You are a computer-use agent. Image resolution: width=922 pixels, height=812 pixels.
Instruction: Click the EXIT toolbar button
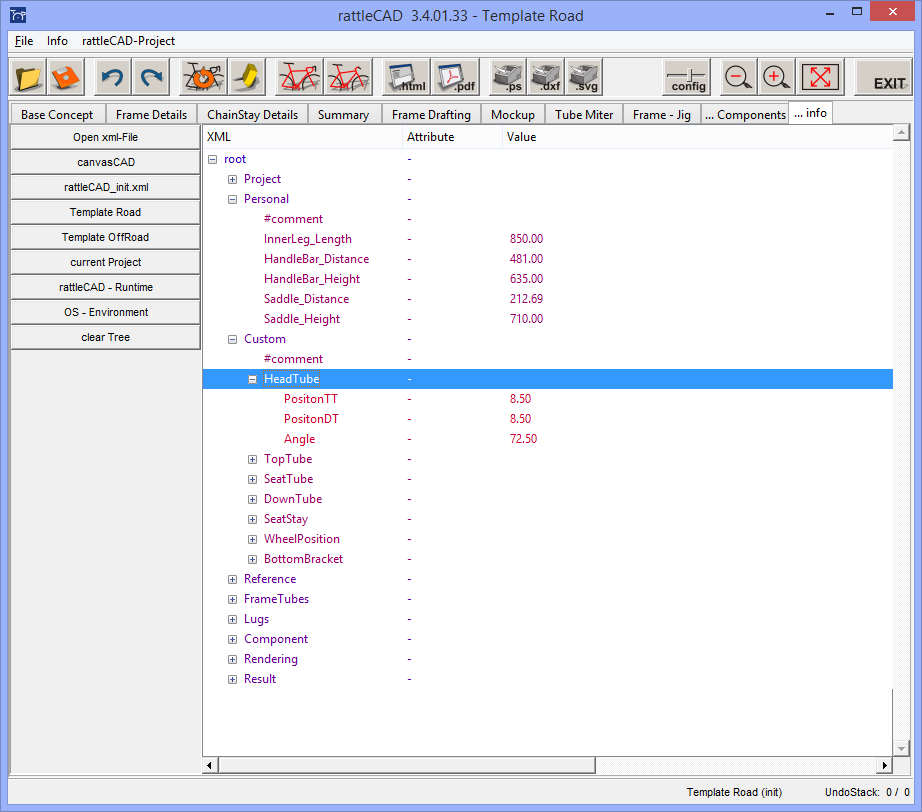pyautogui.click(x=884, y=77)
